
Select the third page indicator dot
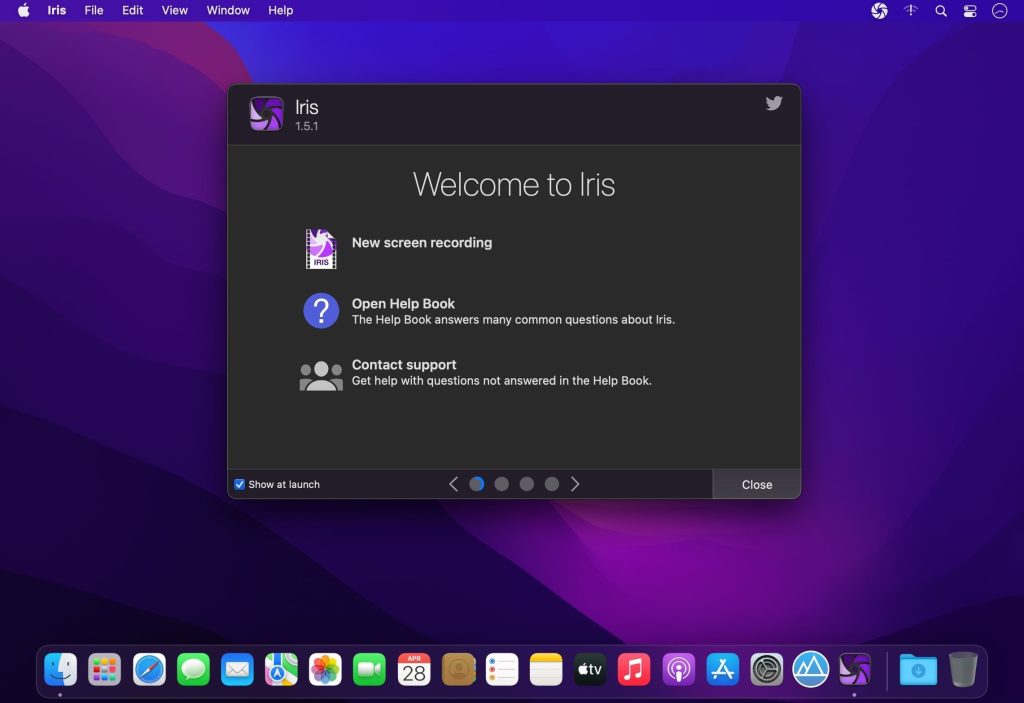527,484
